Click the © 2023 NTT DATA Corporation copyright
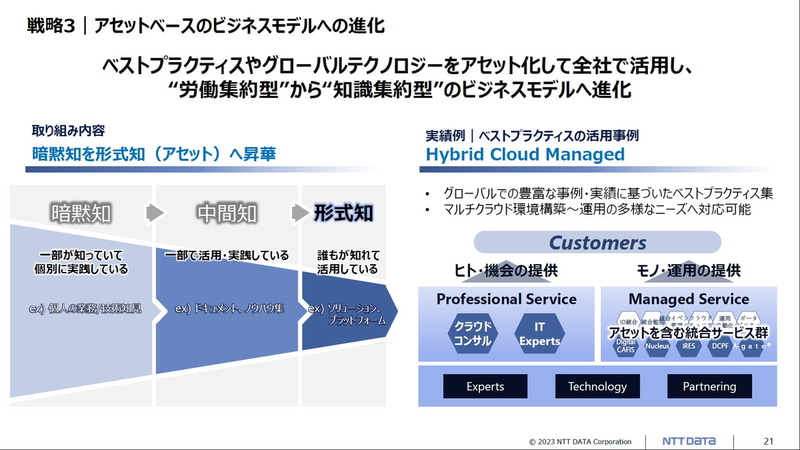This screenshot has height=450, width=800. [x=580, y=442]
